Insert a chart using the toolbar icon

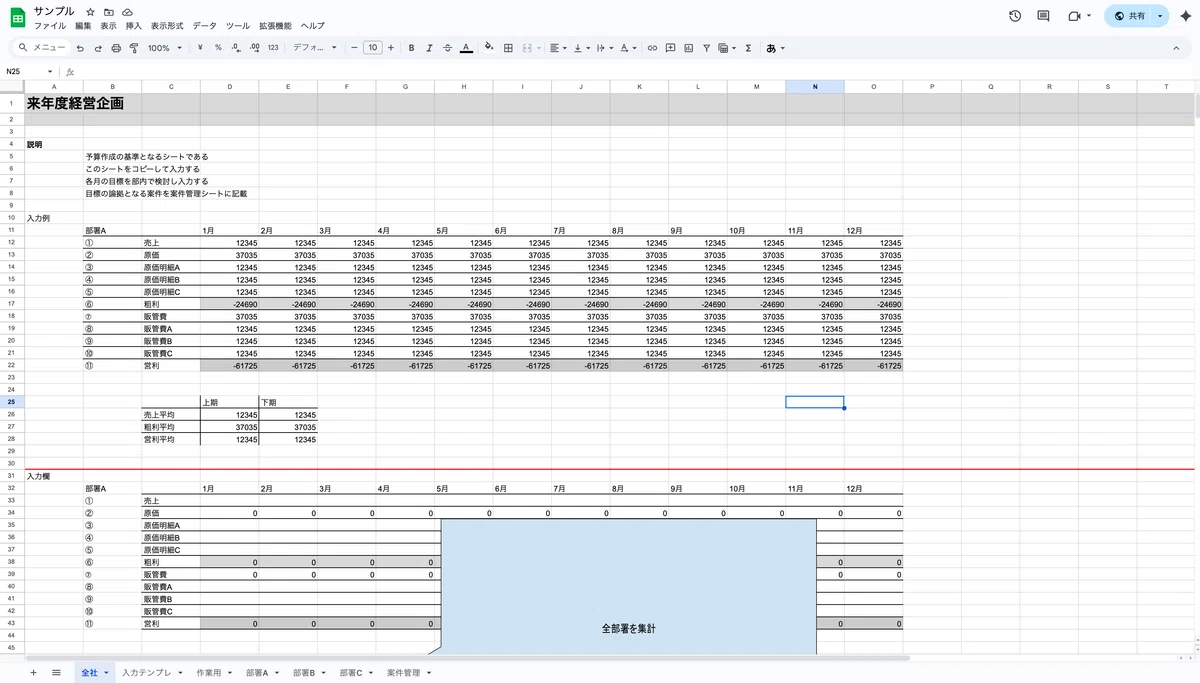click(x=688, y=47)
